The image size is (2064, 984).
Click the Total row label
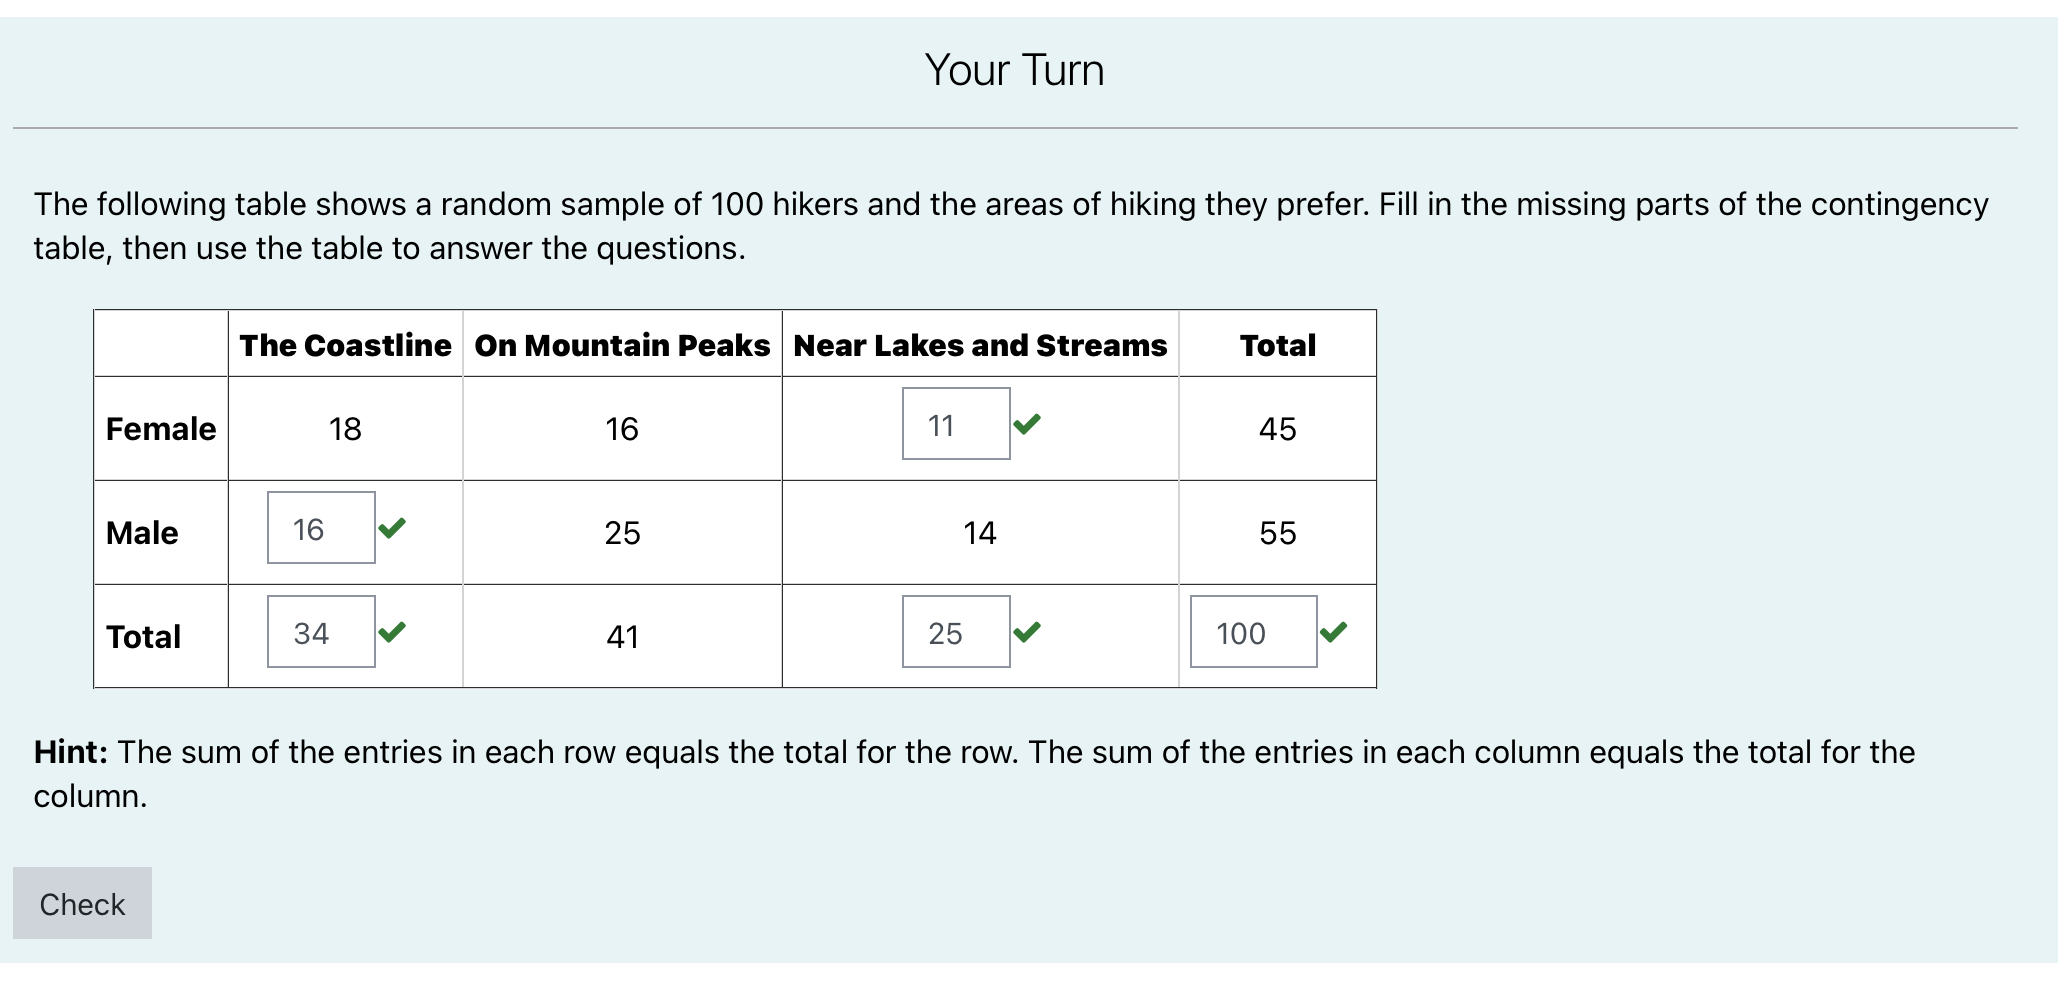[x=143, y=636]
